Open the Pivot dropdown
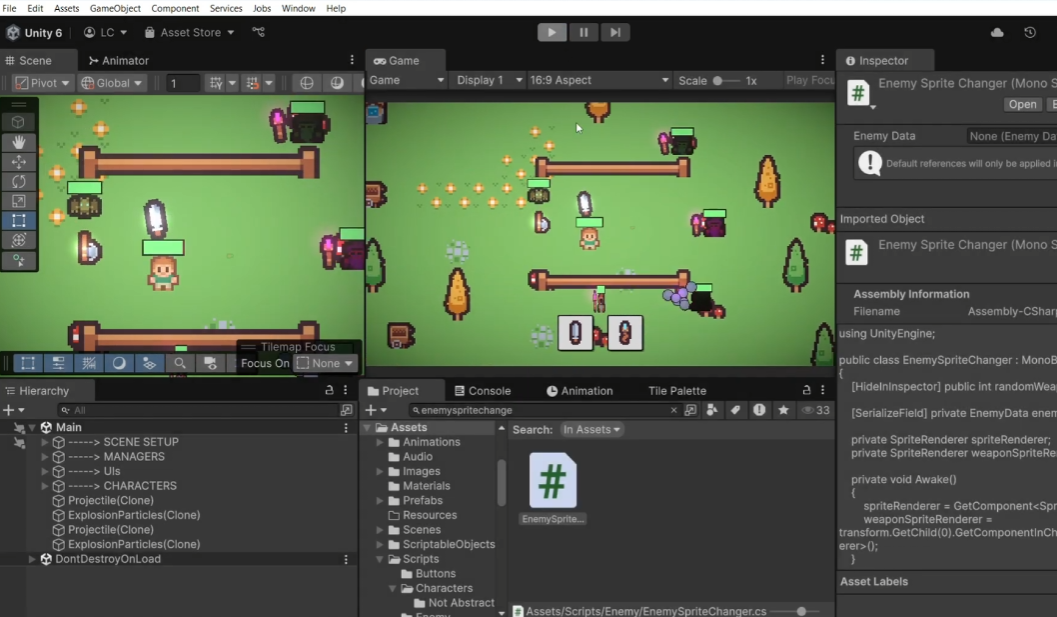Image resolution: width=1057 pixels, height=617 pixels. tap(42, 83)
